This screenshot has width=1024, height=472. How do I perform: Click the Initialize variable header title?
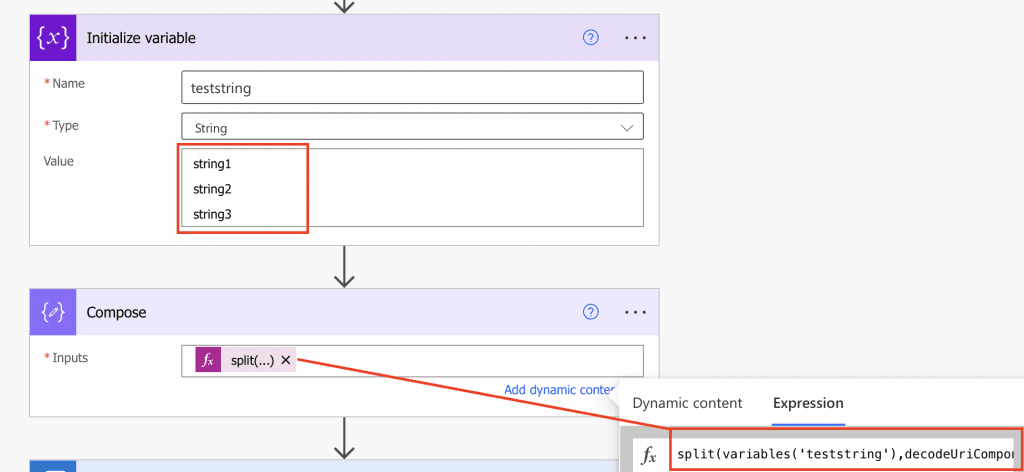coord(141,38)
